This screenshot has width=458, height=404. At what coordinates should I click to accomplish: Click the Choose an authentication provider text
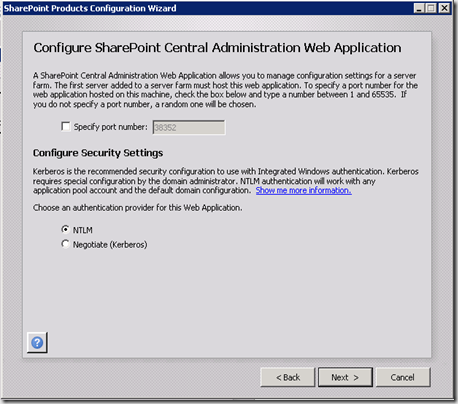(x=137, y=208)
